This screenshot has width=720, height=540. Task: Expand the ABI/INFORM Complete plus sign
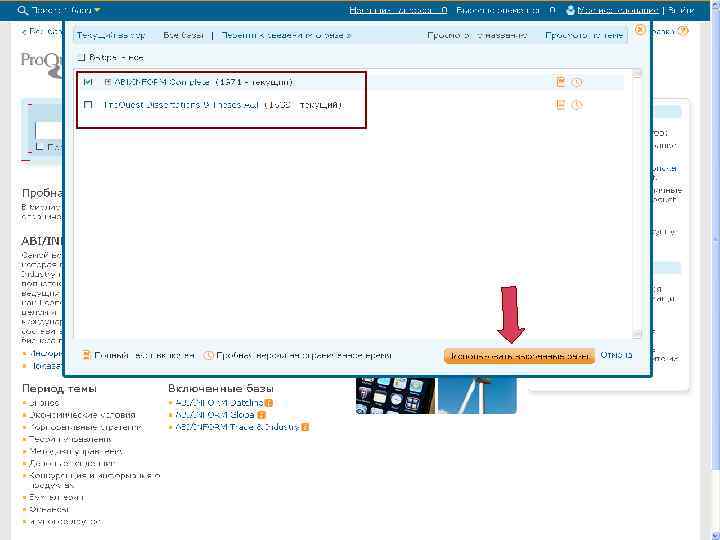[107, 82]
